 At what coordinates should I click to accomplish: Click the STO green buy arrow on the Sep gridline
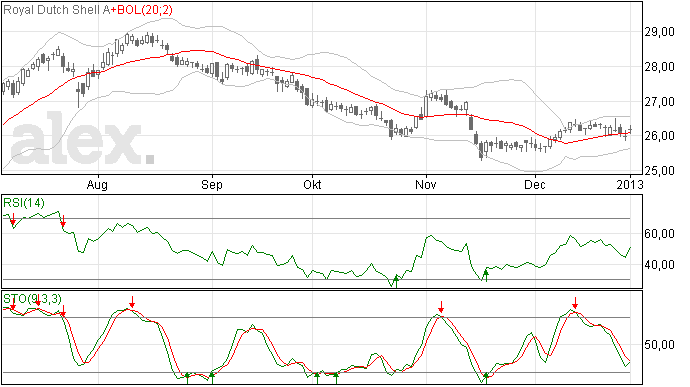pos(212,378)
